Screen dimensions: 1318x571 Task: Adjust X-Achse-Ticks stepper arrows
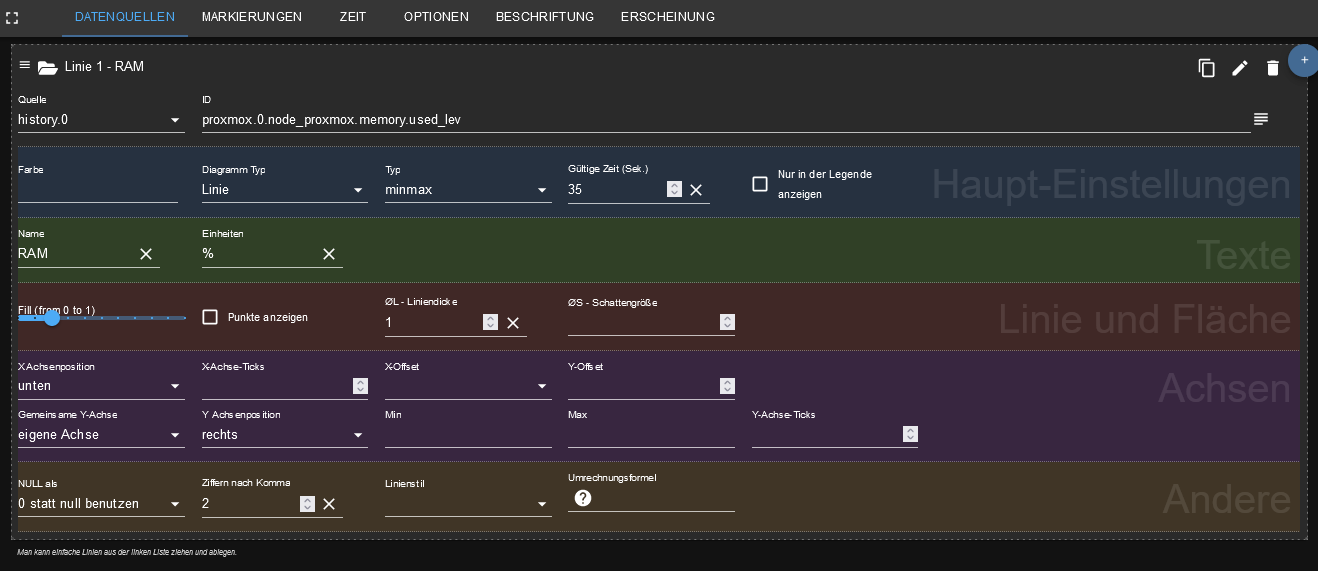[x=361, y=386]
